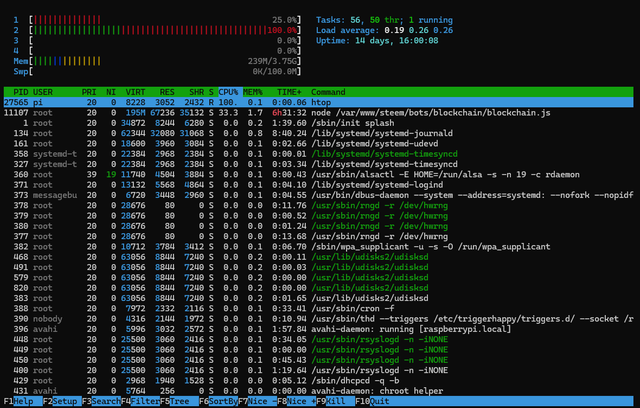The width and height of the screenshot is (640, 408).
Task: Select the rngd row with PID 379
Action: [x=318, y=215]
